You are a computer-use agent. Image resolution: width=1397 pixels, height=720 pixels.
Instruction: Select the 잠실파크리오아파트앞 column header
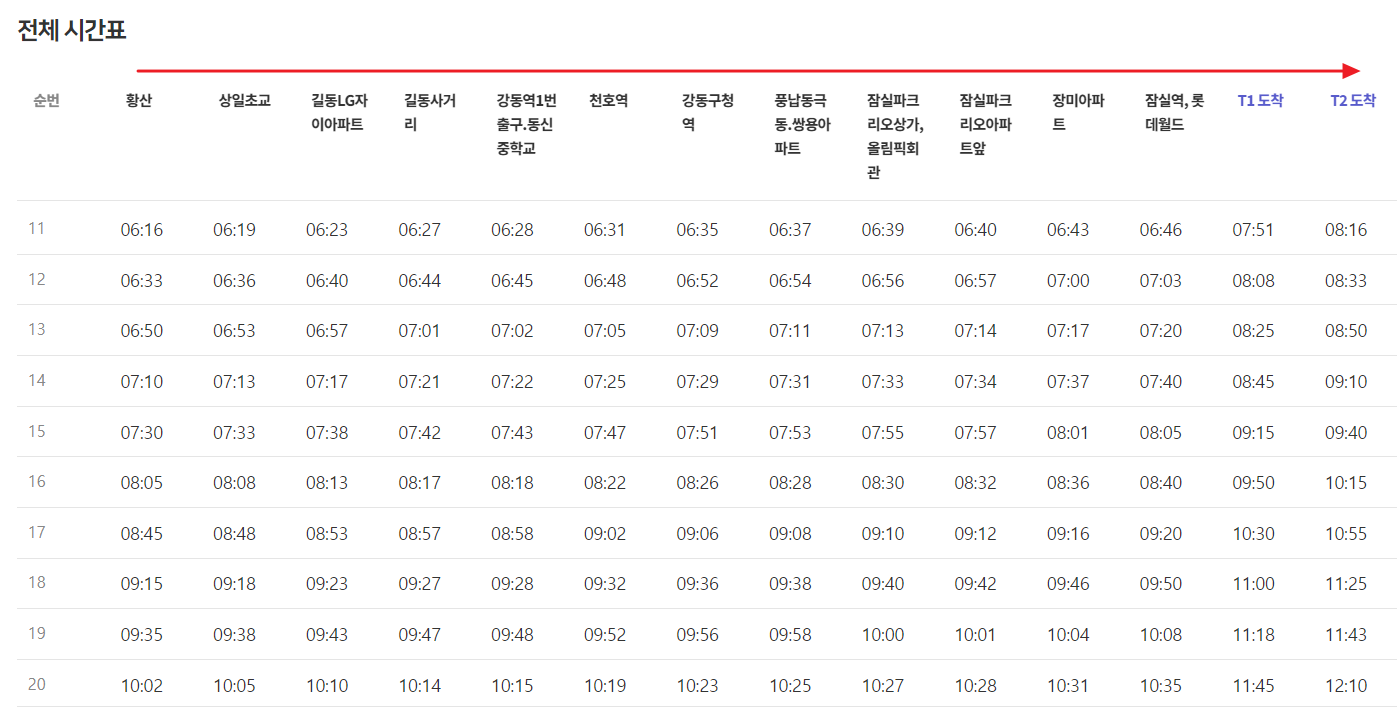click(985, 124)
